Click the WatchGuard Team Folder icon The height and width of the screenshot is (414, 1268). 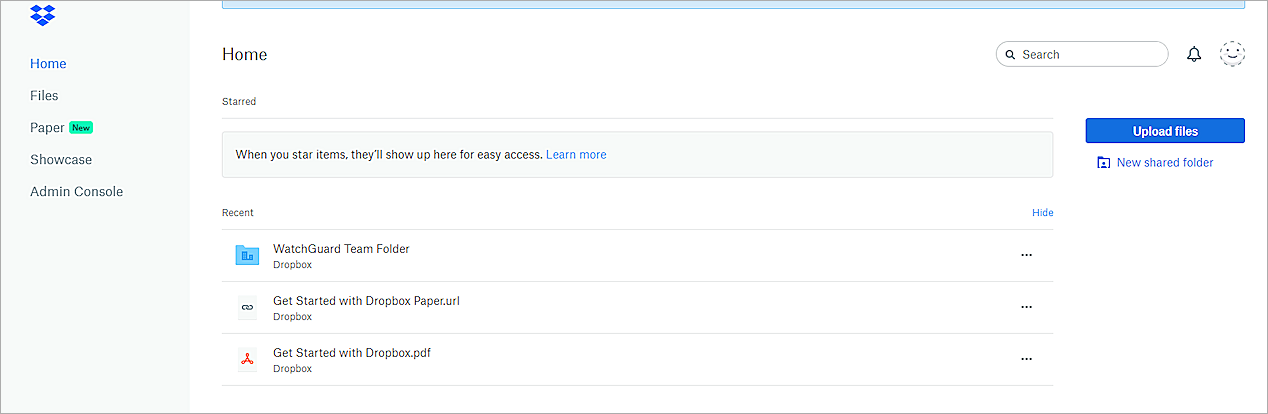pos(247,255)
